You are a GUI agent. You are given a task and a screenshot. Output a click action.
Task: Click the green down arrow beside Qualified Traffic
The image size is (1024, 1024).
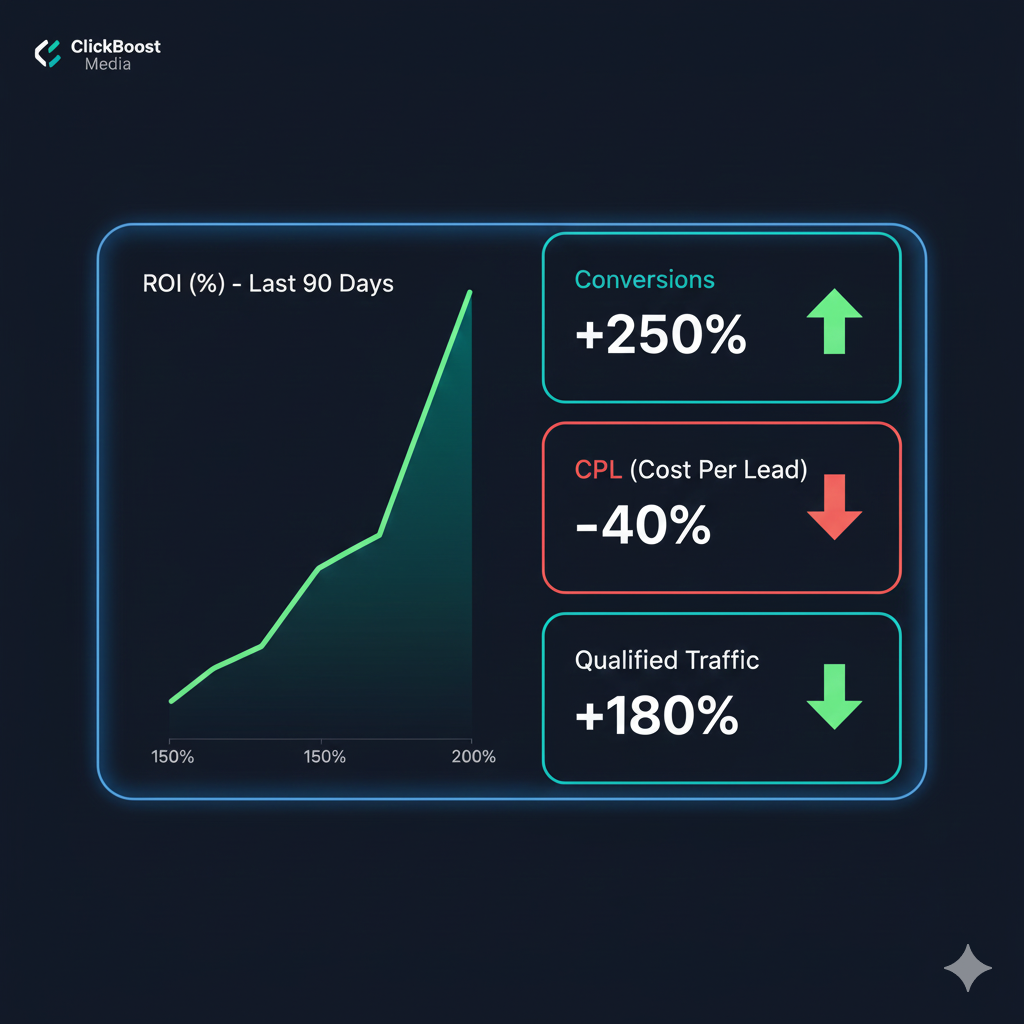833,696
